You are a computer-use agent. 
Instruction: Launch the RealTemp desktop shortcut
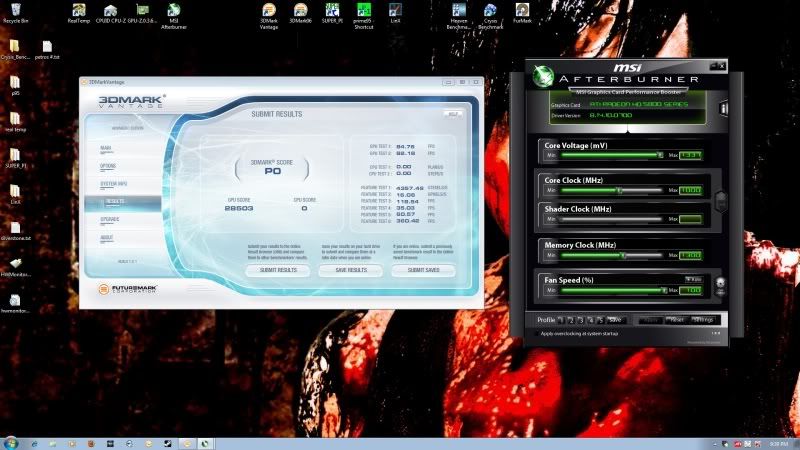coord(76,11)
